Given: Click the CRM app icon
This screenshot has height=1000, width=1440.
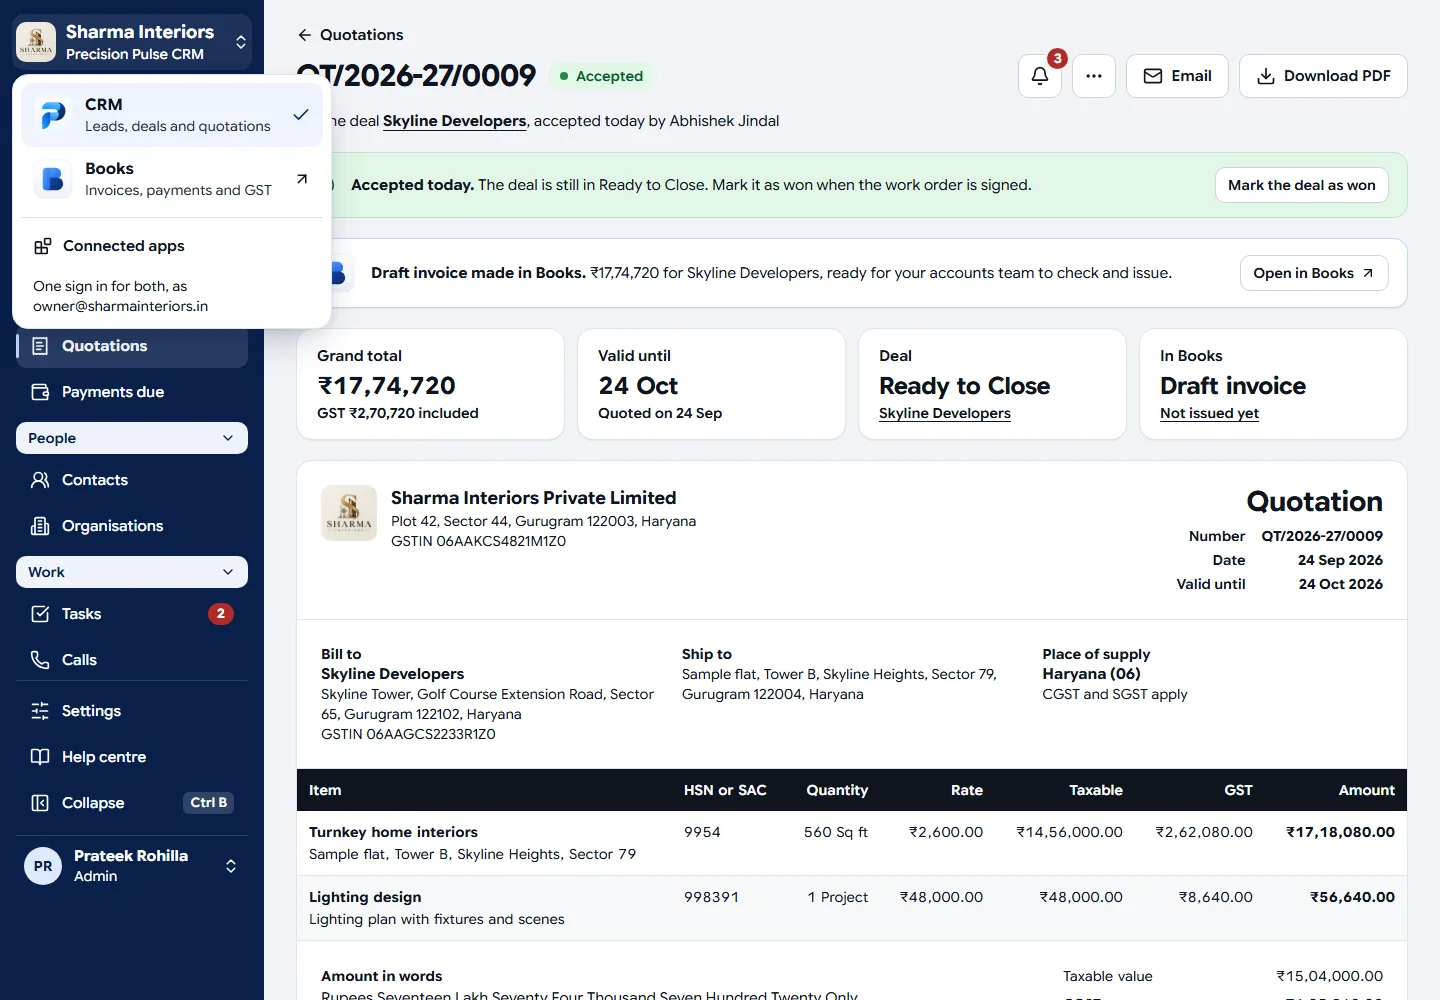Looking at the screenshot, I should (53, 115).
